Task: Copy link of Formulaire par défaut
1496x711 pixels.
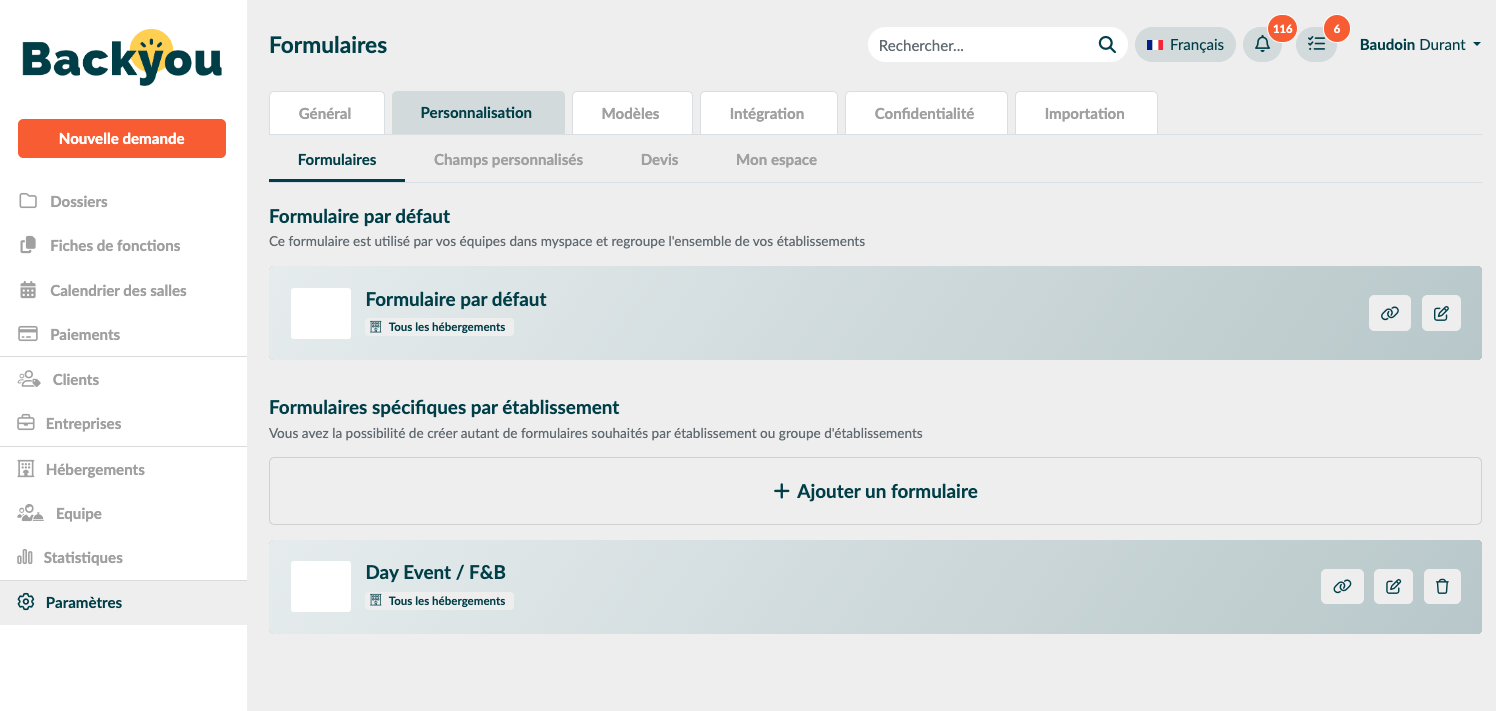Action: (1390, 313)
